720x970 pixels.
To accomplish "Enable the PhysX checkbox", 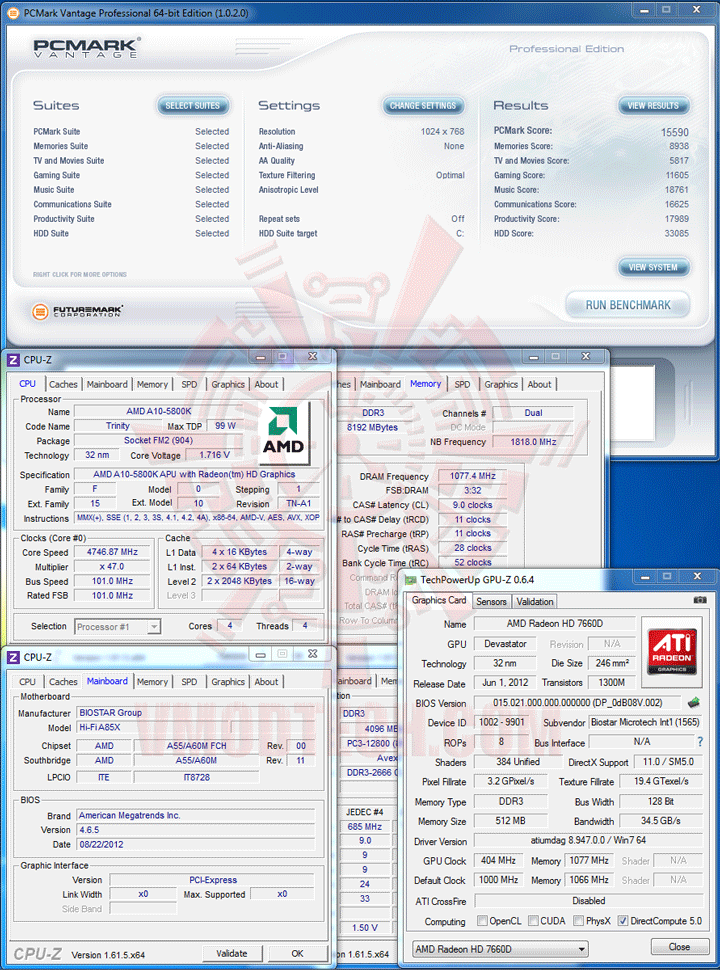I will coord(578,921).
